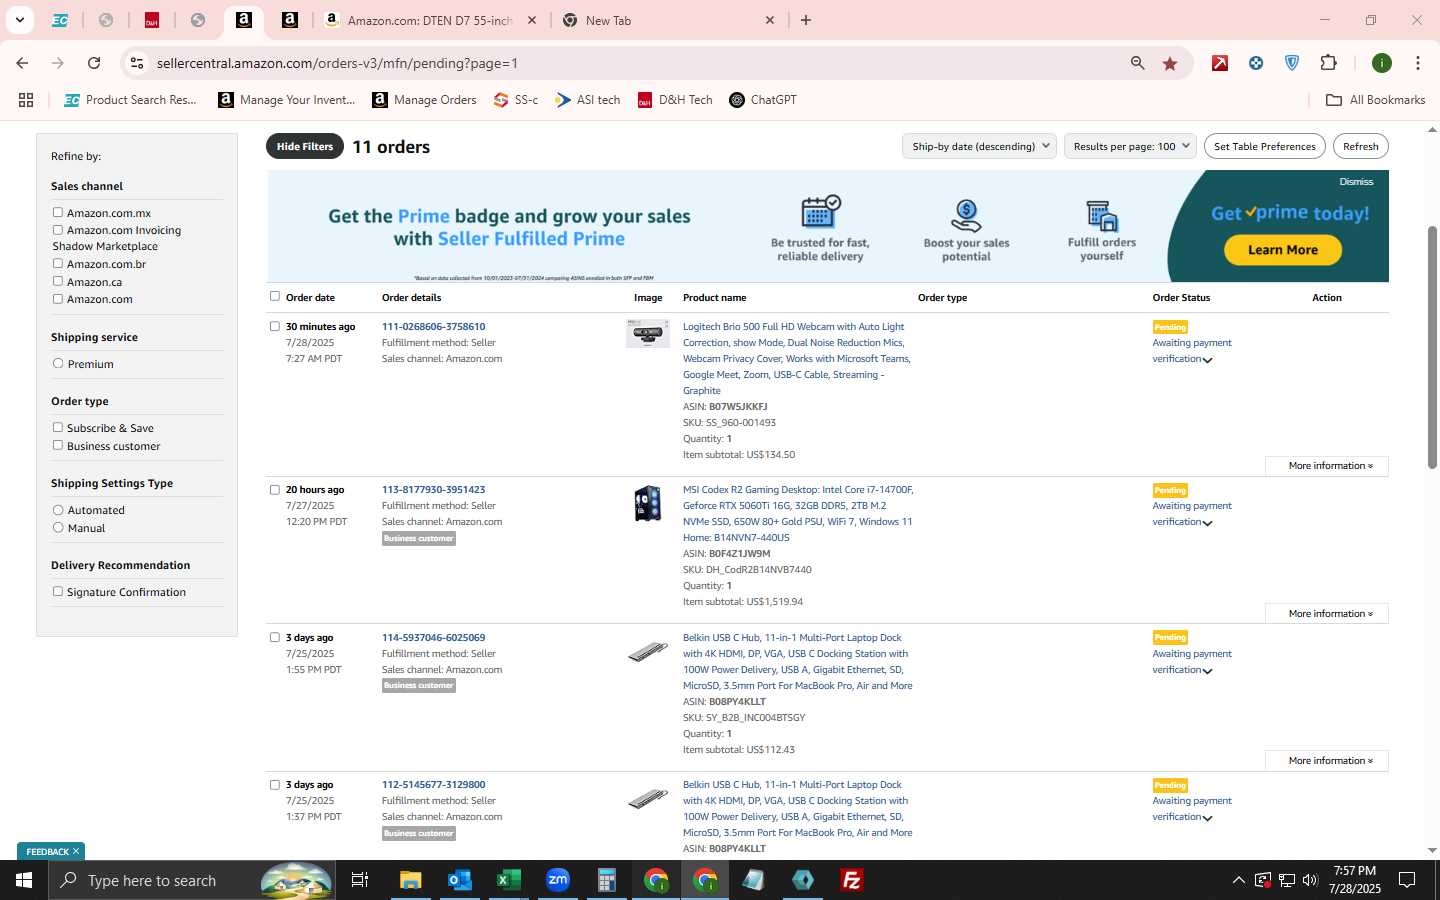Check the select-all orders checkbox in header
The image size is (1440, 900).
275,296
